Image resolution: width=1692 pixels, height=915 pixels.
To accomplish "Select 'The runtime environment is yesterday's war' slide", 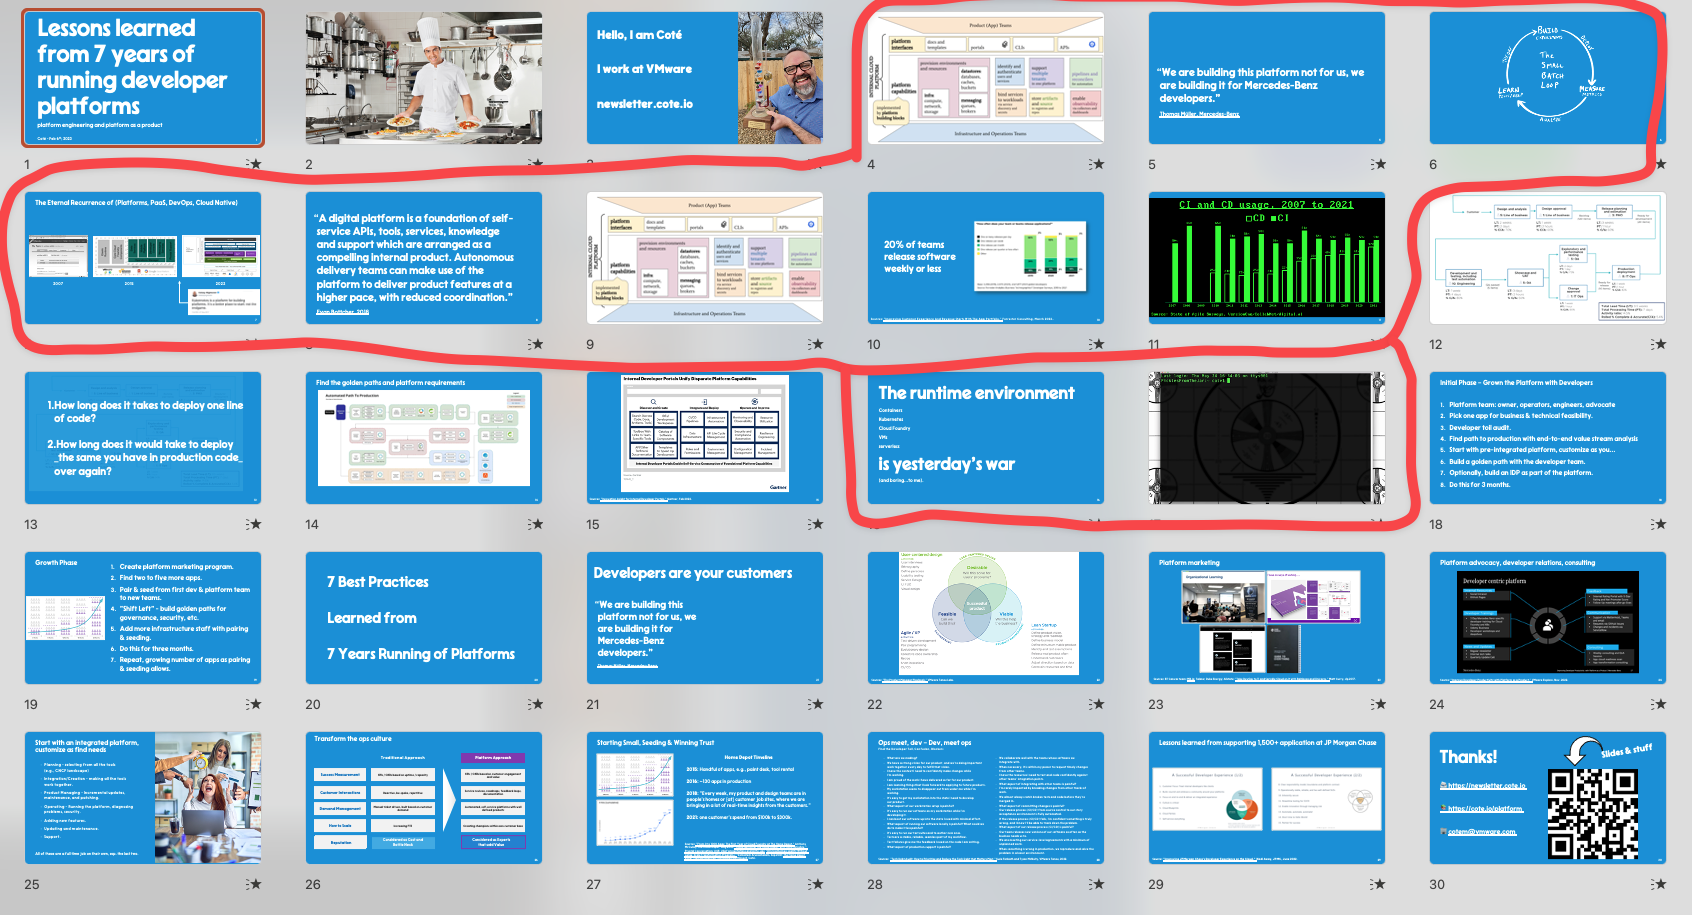I will tap(986, 438).
